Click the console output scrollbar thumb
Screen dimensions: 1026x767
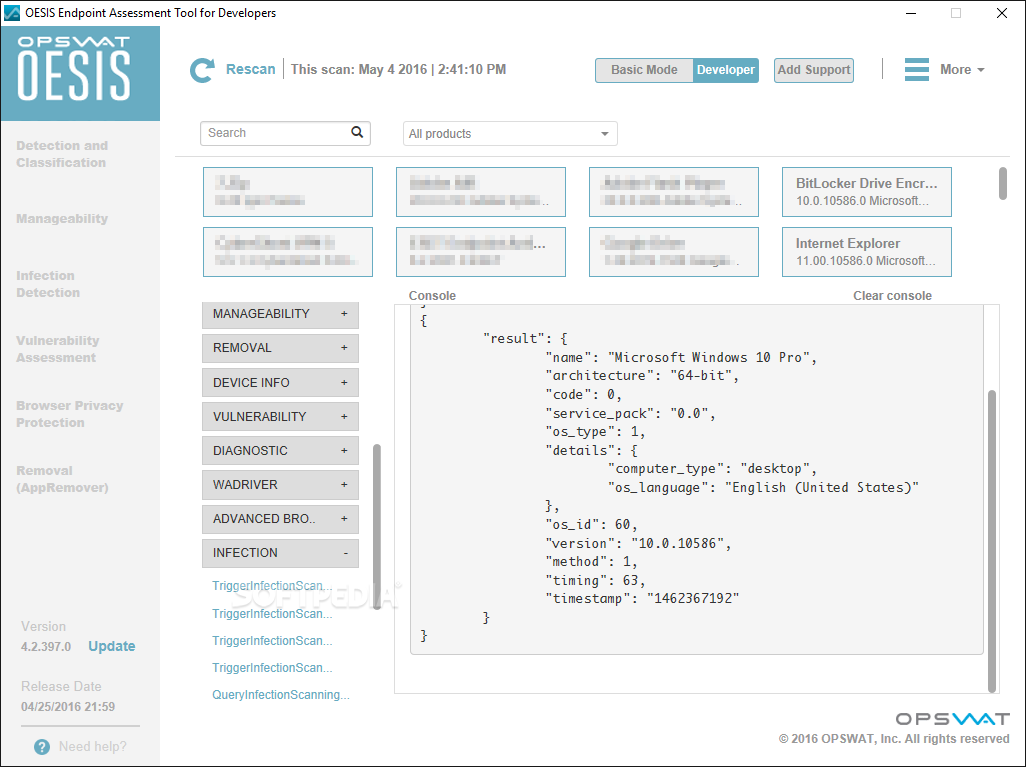[992, 541]
